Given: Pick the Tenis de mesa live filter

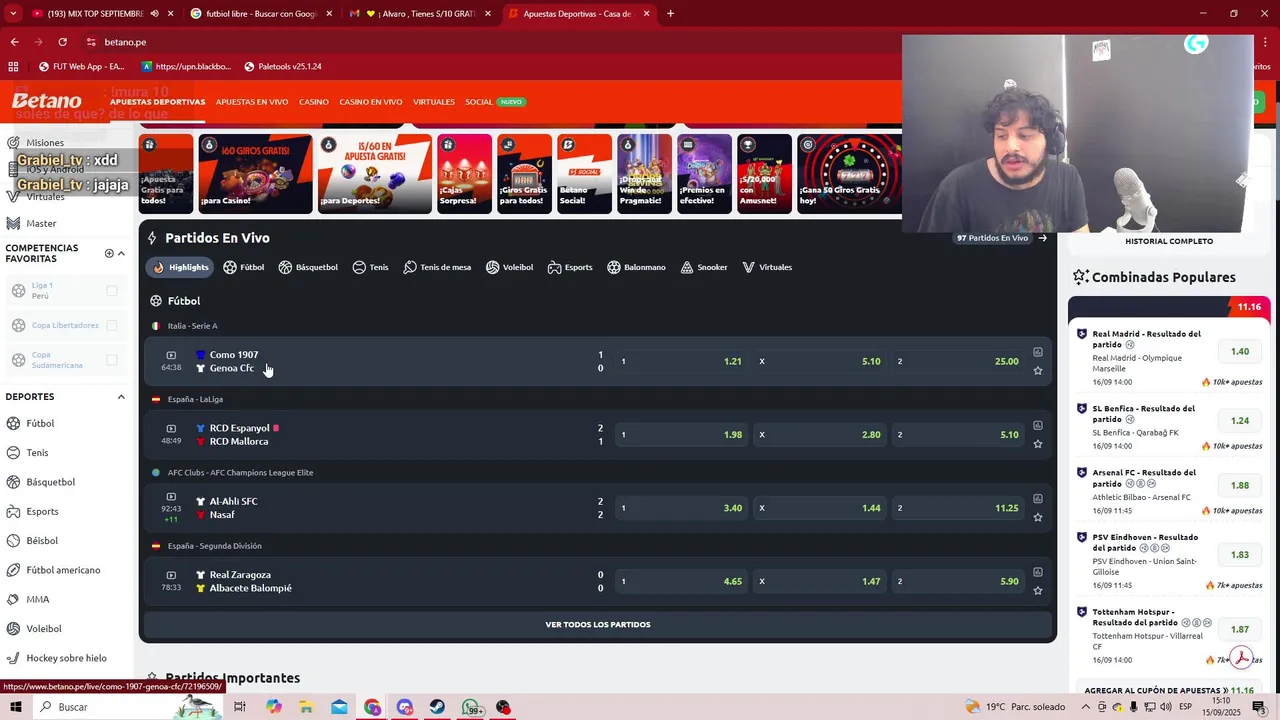Looking at the screenshot, I should pos(437,267).
